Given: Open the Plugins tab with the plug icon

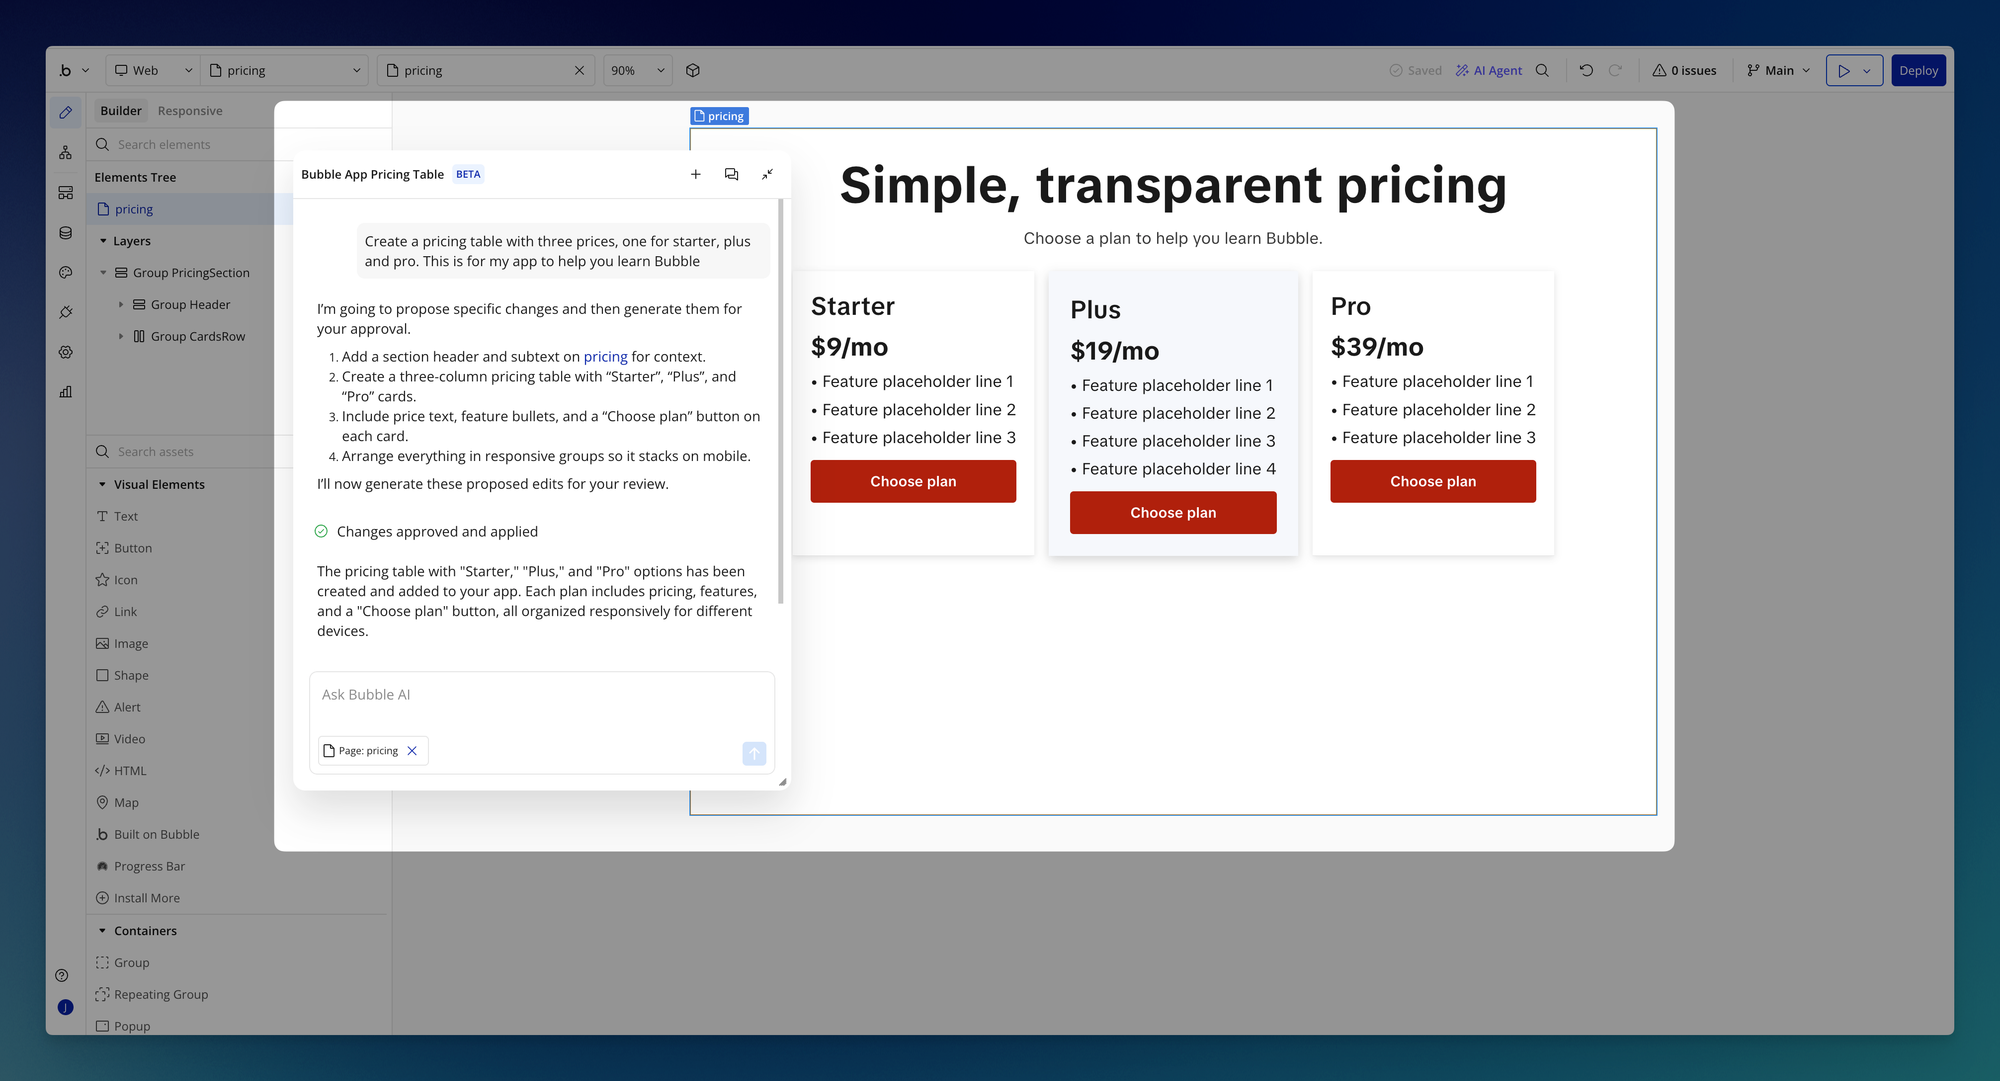Looking at the screenshot, I should (x=65, y=312).
